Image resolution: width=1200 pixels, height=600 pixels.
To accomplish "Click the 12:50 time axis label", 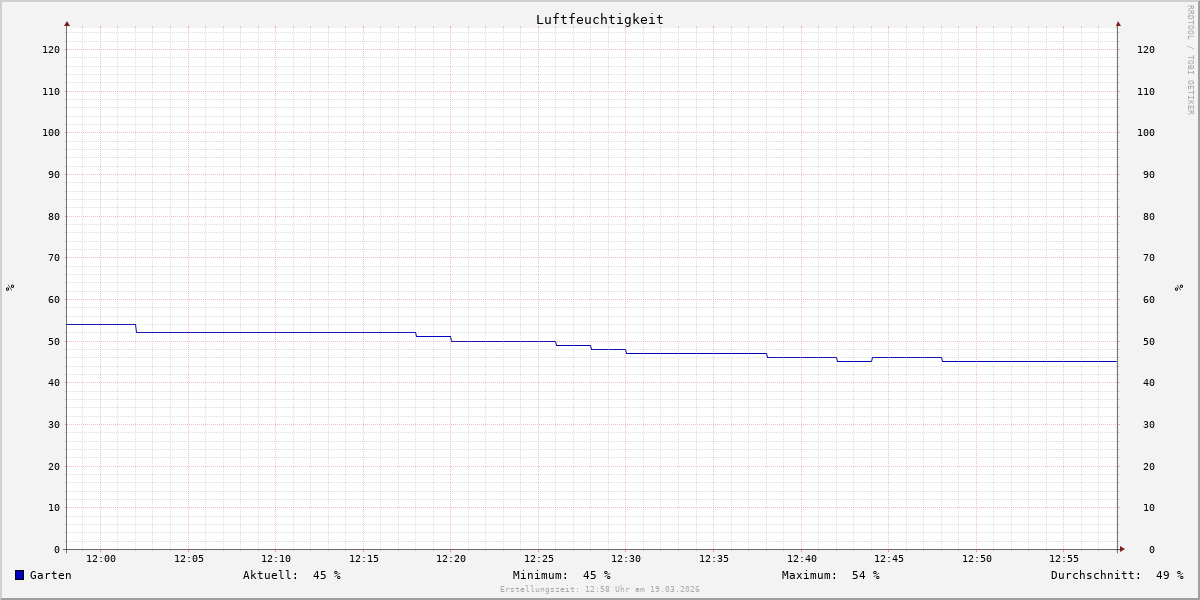I will point(977,559).
